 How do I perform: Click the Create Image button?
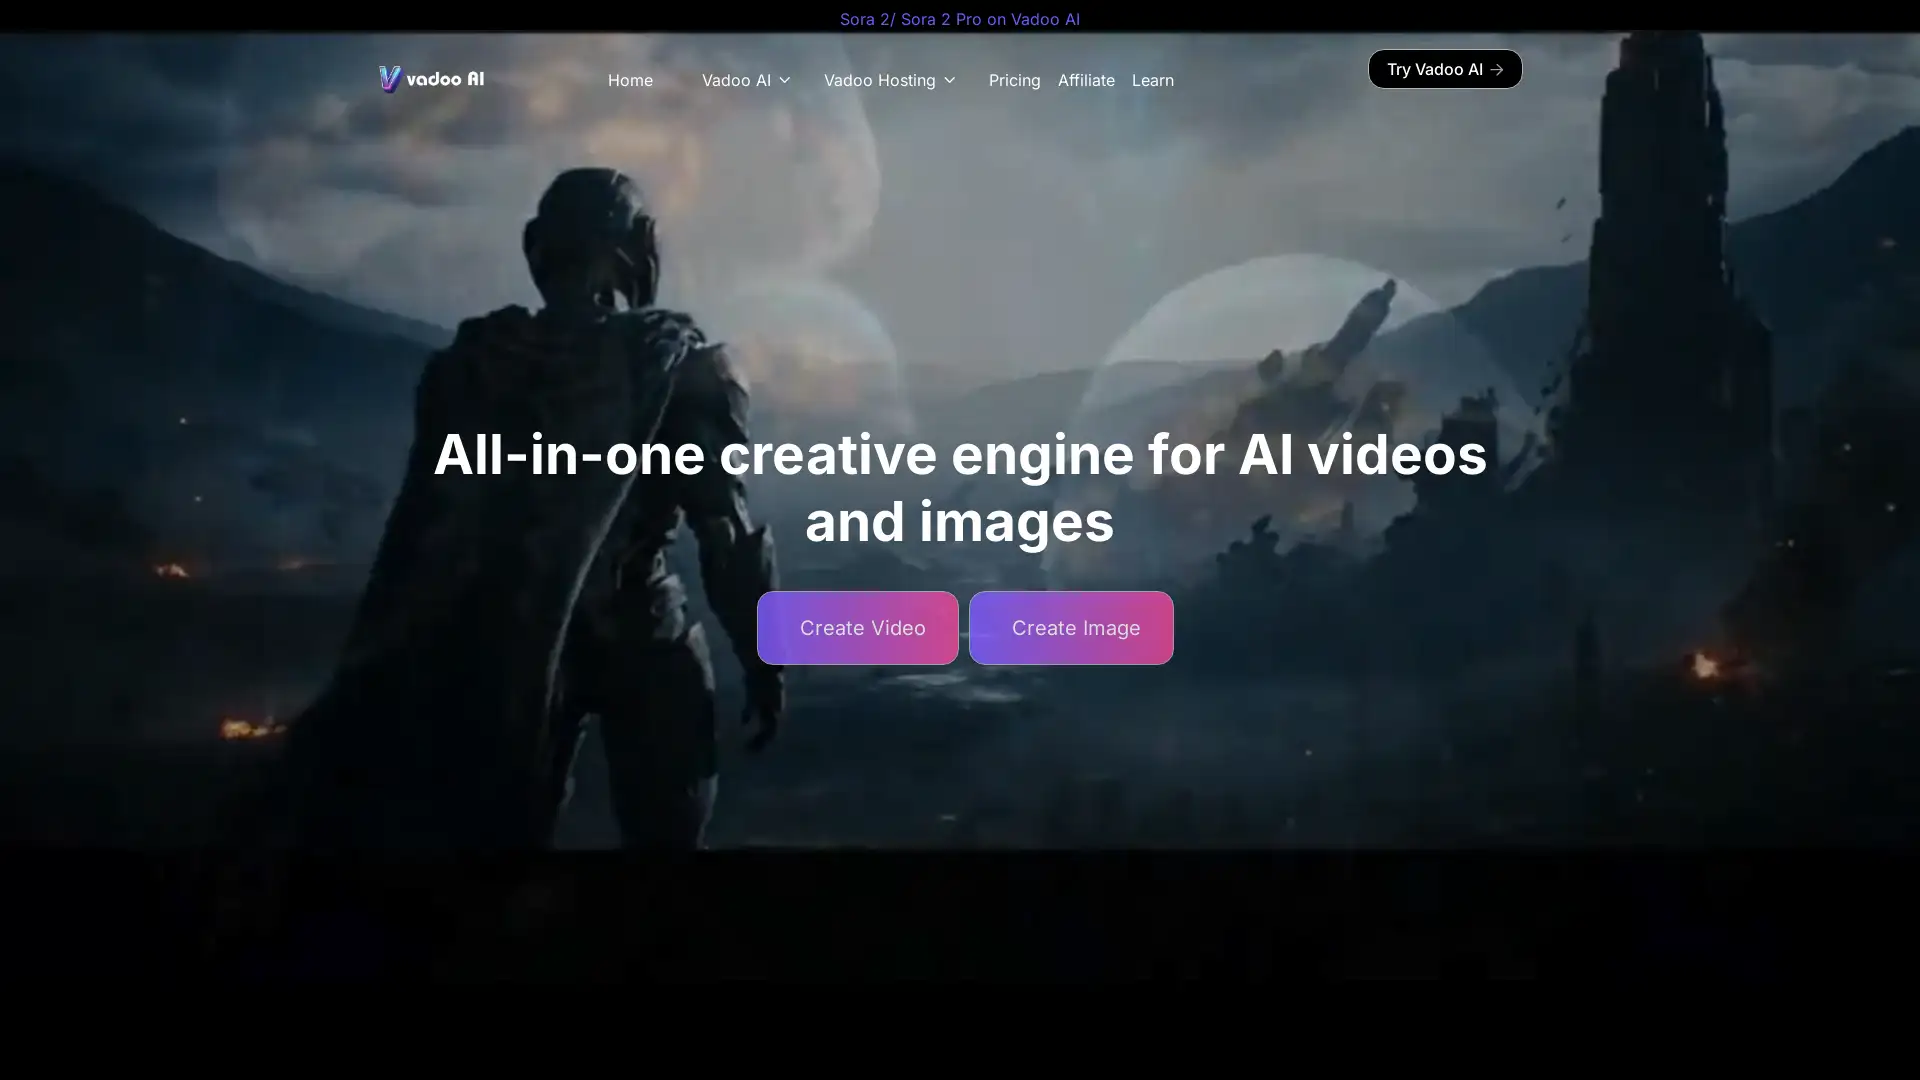(1071, 628)
